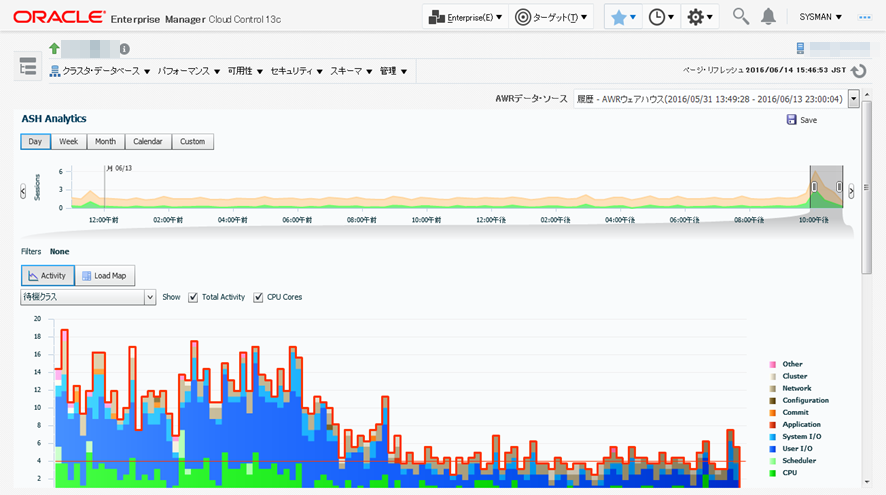Select Custom time range
The image size is (886, 495).
[192, 141]
